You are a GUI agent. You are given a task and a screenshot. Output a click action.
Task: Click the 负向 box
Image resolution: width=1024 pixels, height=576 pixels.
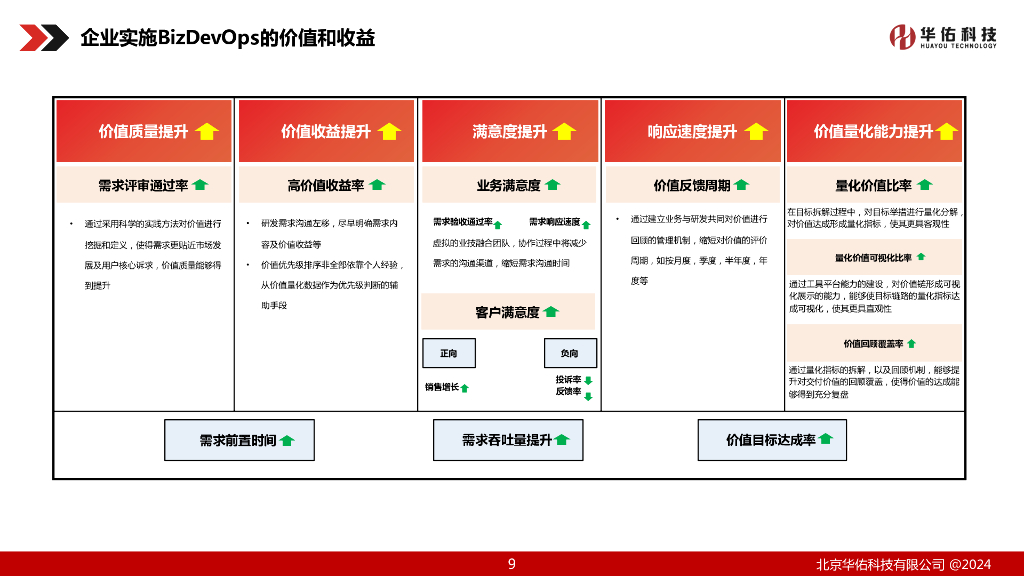[x=570, y=353]
